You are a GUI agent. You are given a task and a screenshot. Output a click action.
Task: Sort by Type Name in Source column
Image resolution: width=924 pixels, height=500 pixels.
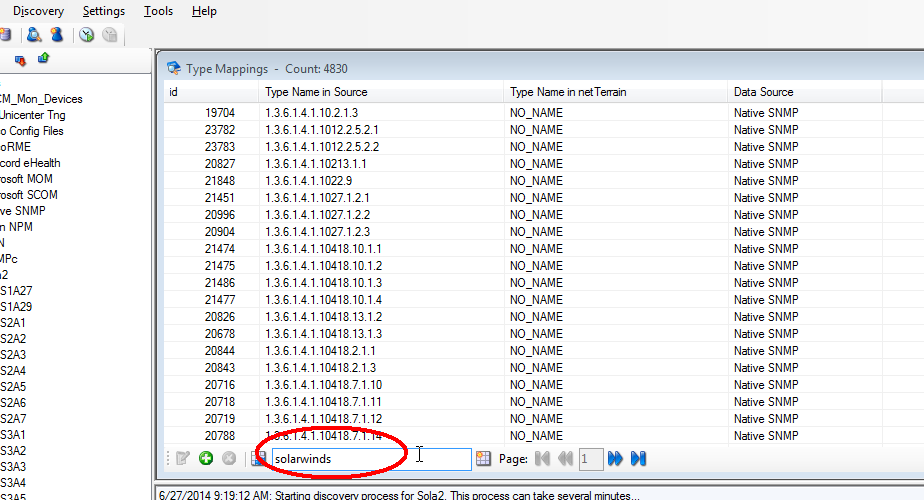316,92
